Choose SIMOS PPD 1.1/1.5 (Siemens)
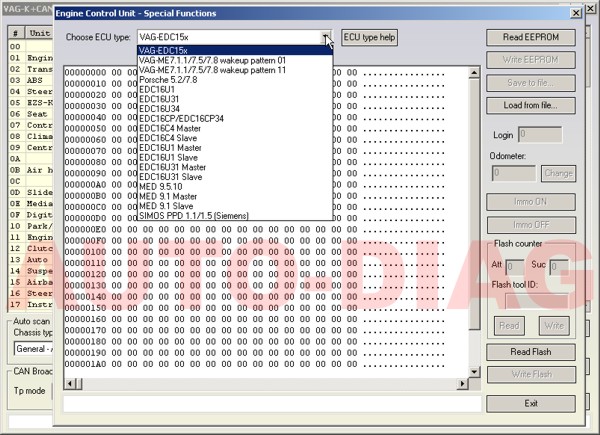Image resolution: width=600 pixels, height=435 pixels. 235,216
